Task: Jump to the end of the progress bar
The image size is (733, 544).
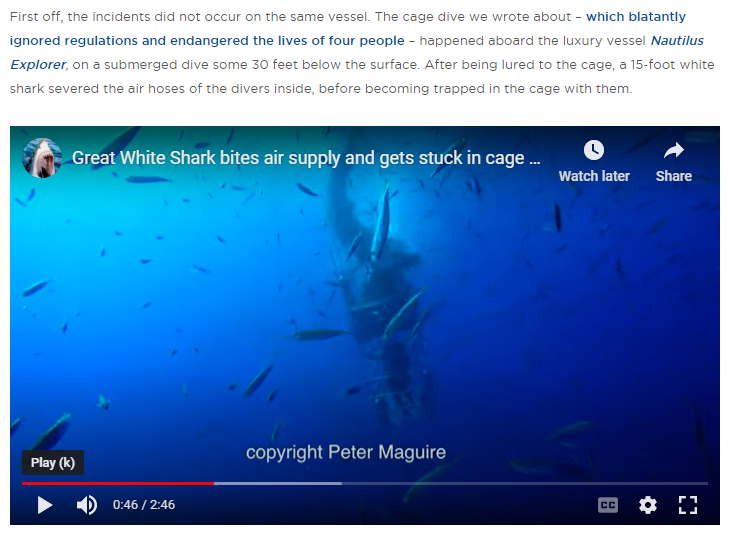Action: [706, 483]
